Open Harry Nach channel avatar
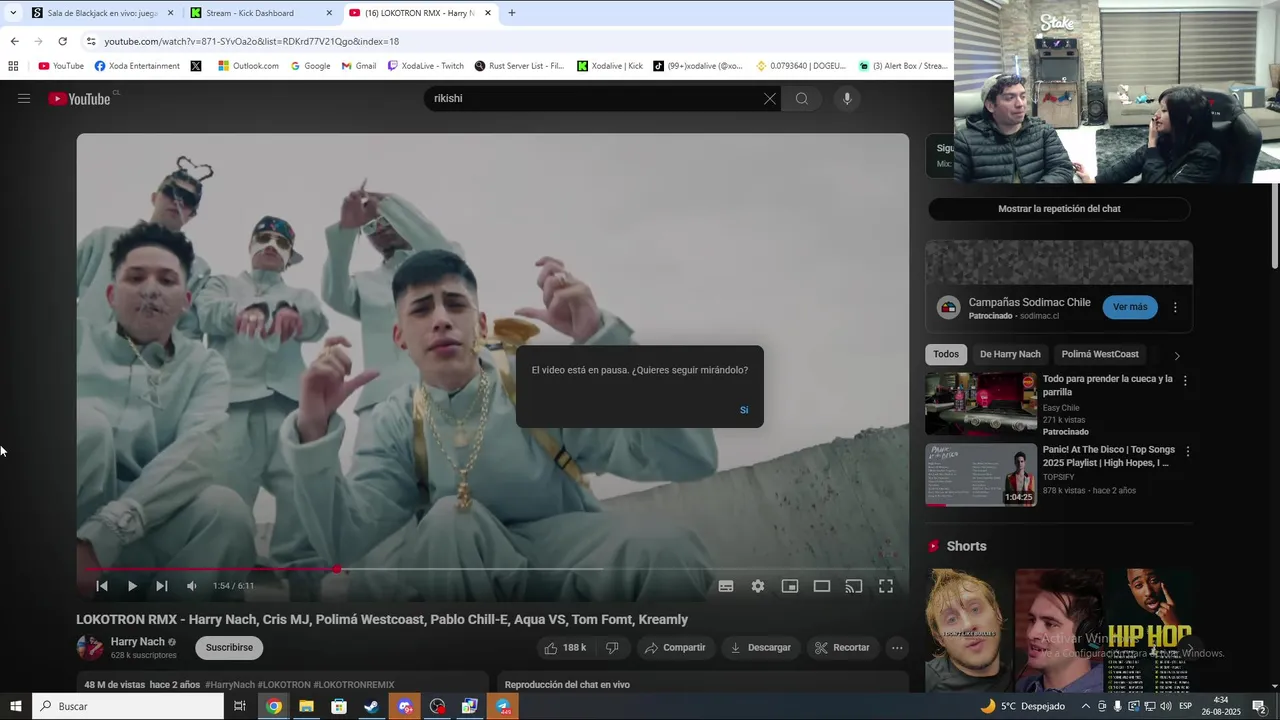This screenshot has width=1280, height=720. pos(90,648)
